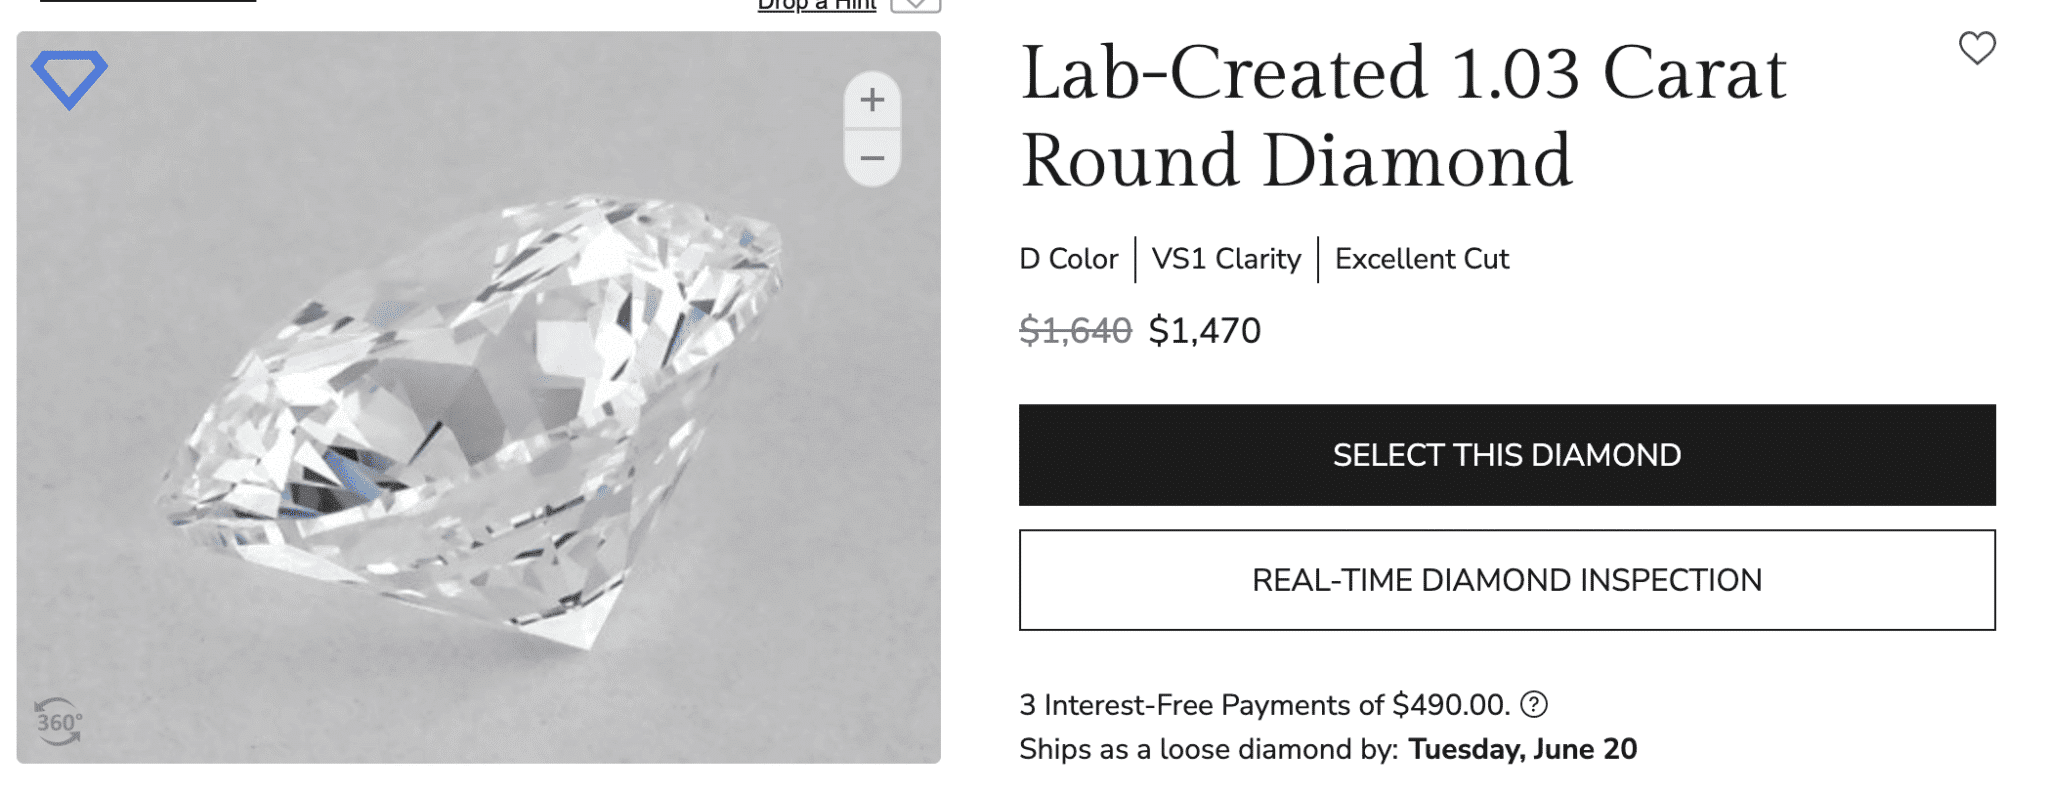This screenshot has height=793, width=2048.
Task: Open Real-Time Diamond Inspection
Action: point(1506,580)
